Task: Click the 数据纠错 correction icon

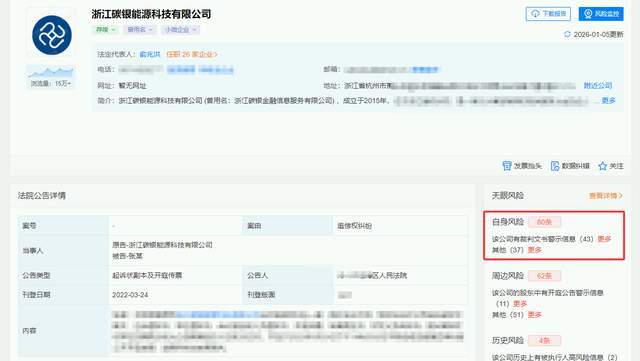Action: click(555, 166)
